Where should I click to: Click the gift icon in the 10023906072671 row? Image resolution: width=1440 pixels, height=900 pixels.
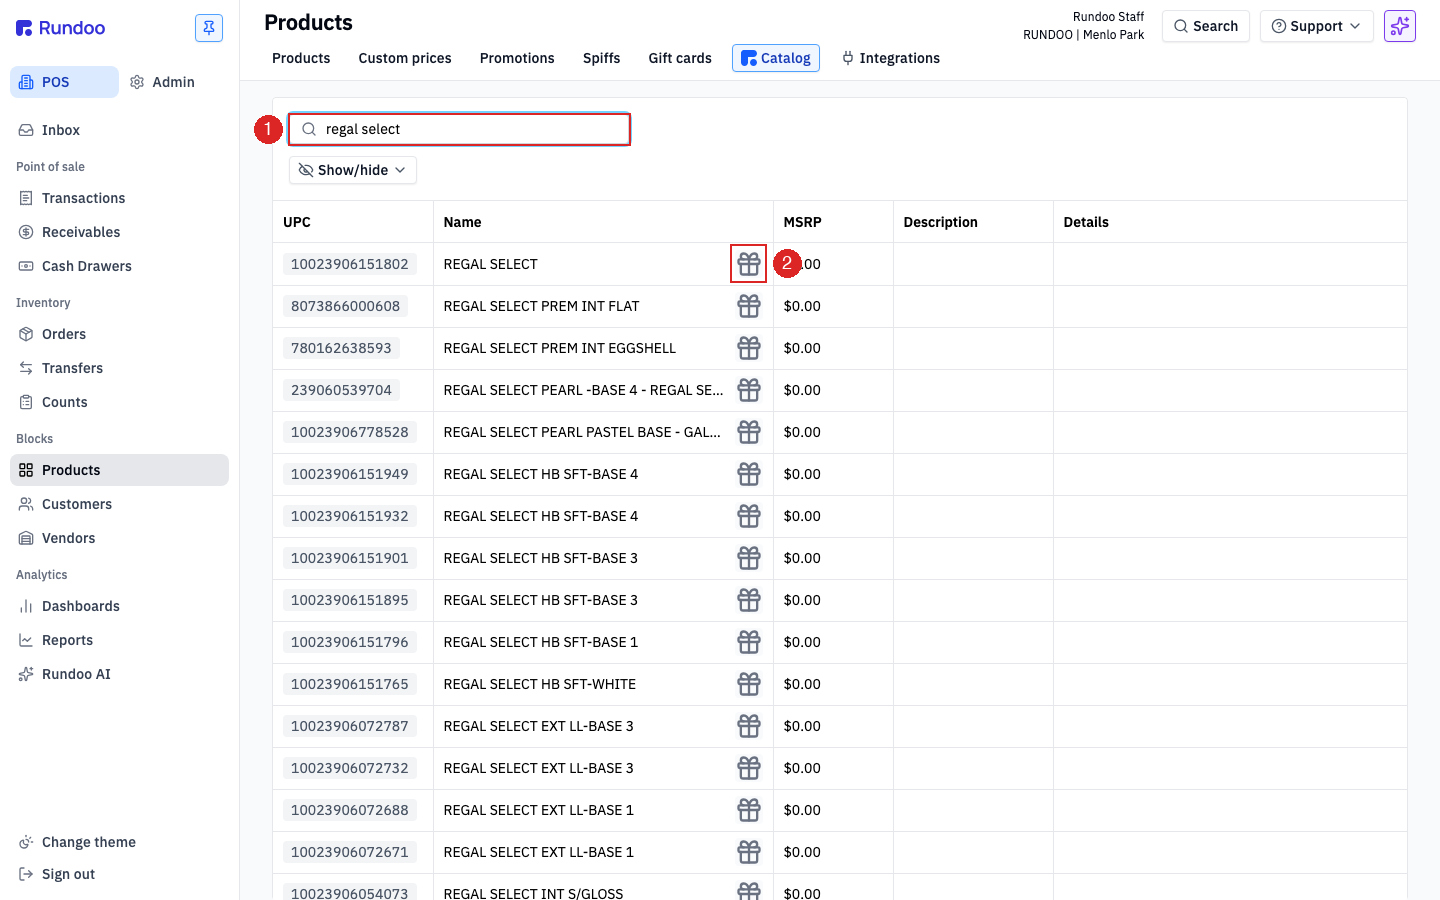[749, 852]
